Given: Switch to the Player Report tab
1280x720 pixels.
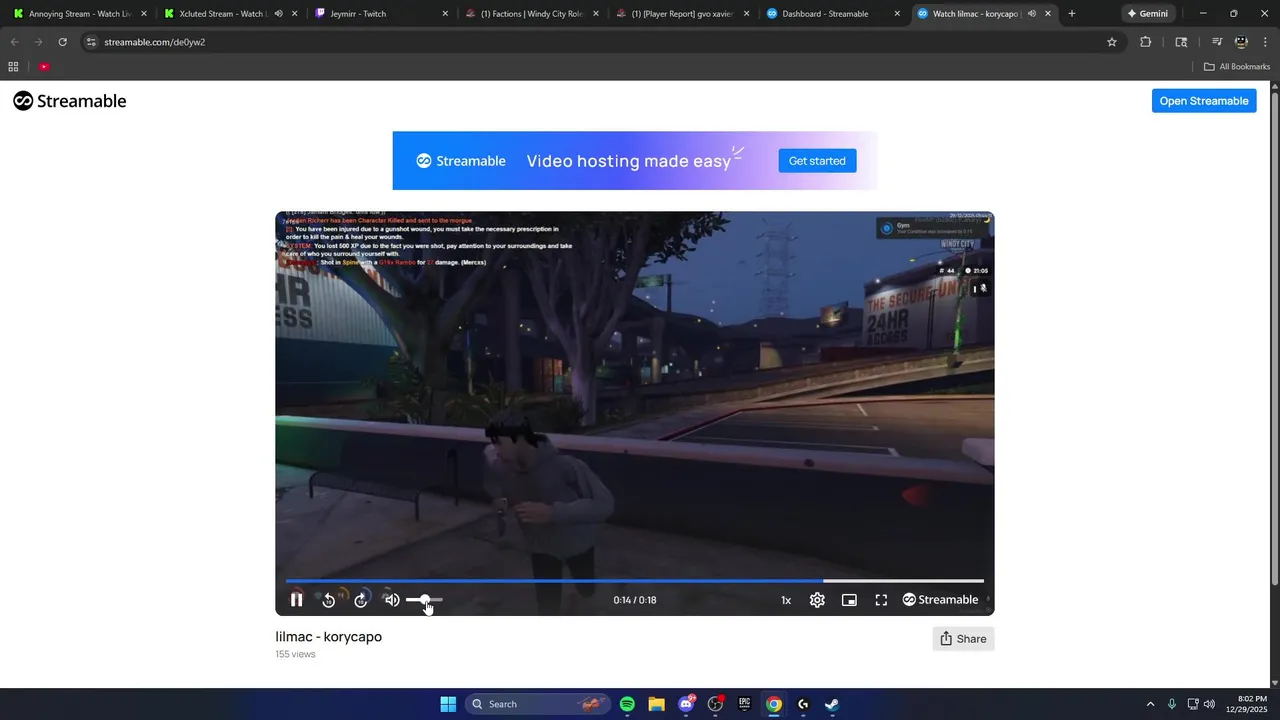Looking at the screenshot, I should [681, 14].
